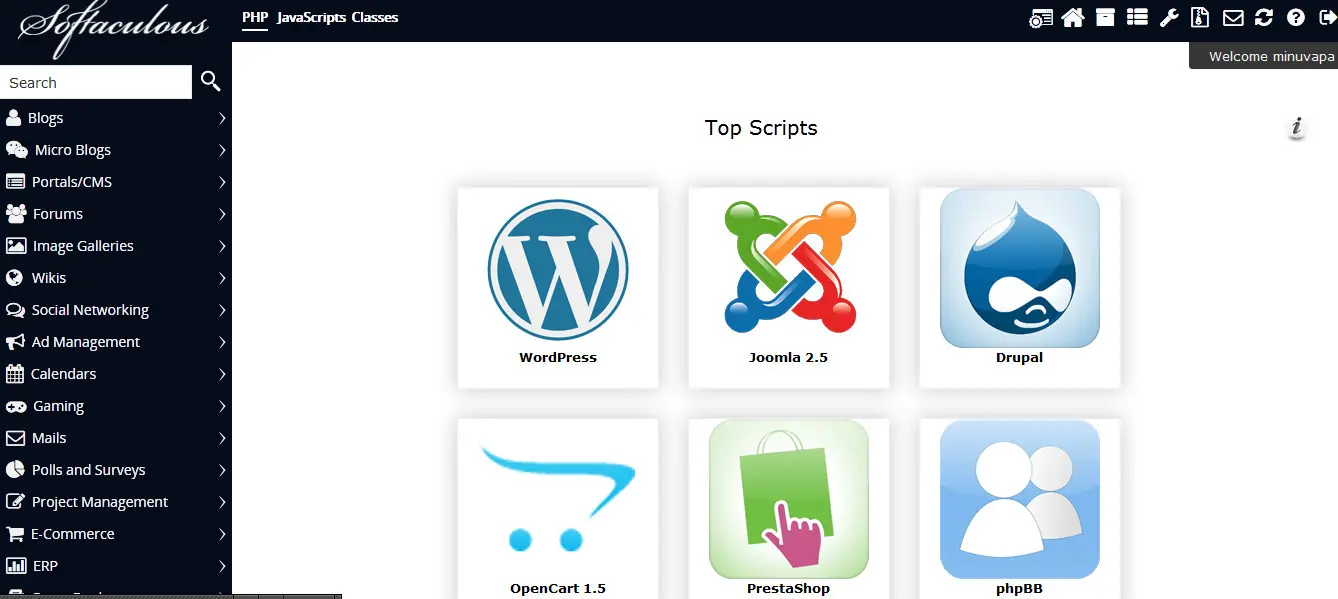Screen dimensions: 1338x599
Task: Expand the Mails category arrow
Action: (222, 438)
